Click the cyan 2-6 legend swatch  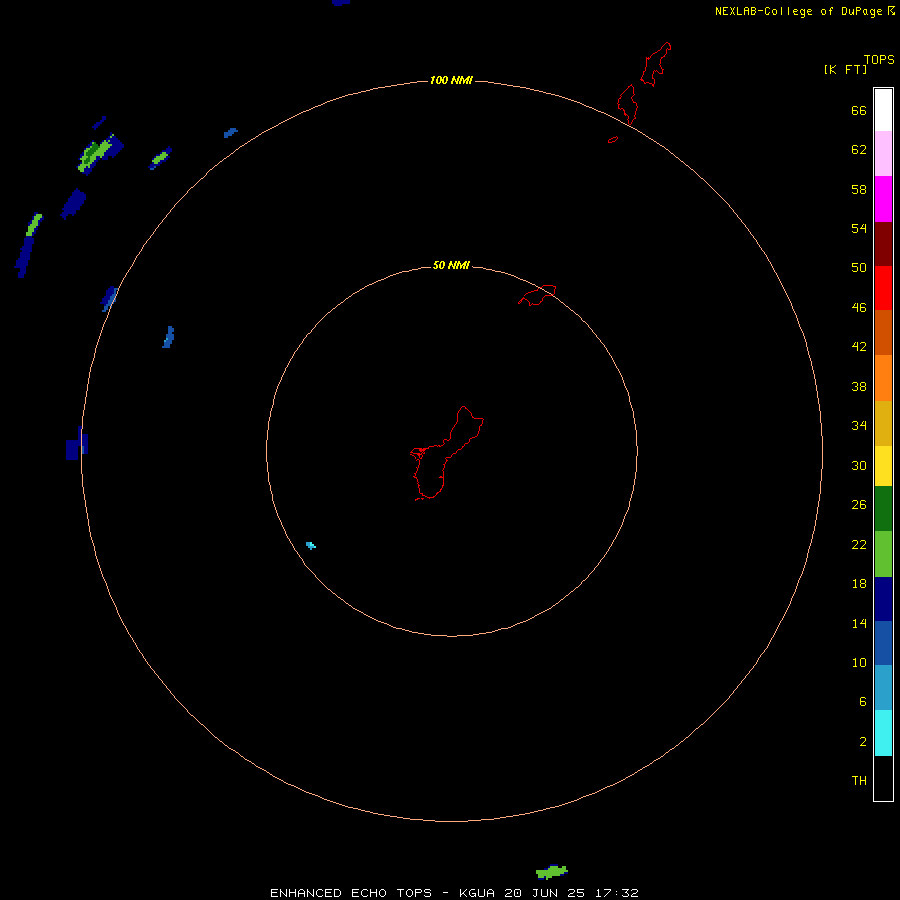(883, 733)
